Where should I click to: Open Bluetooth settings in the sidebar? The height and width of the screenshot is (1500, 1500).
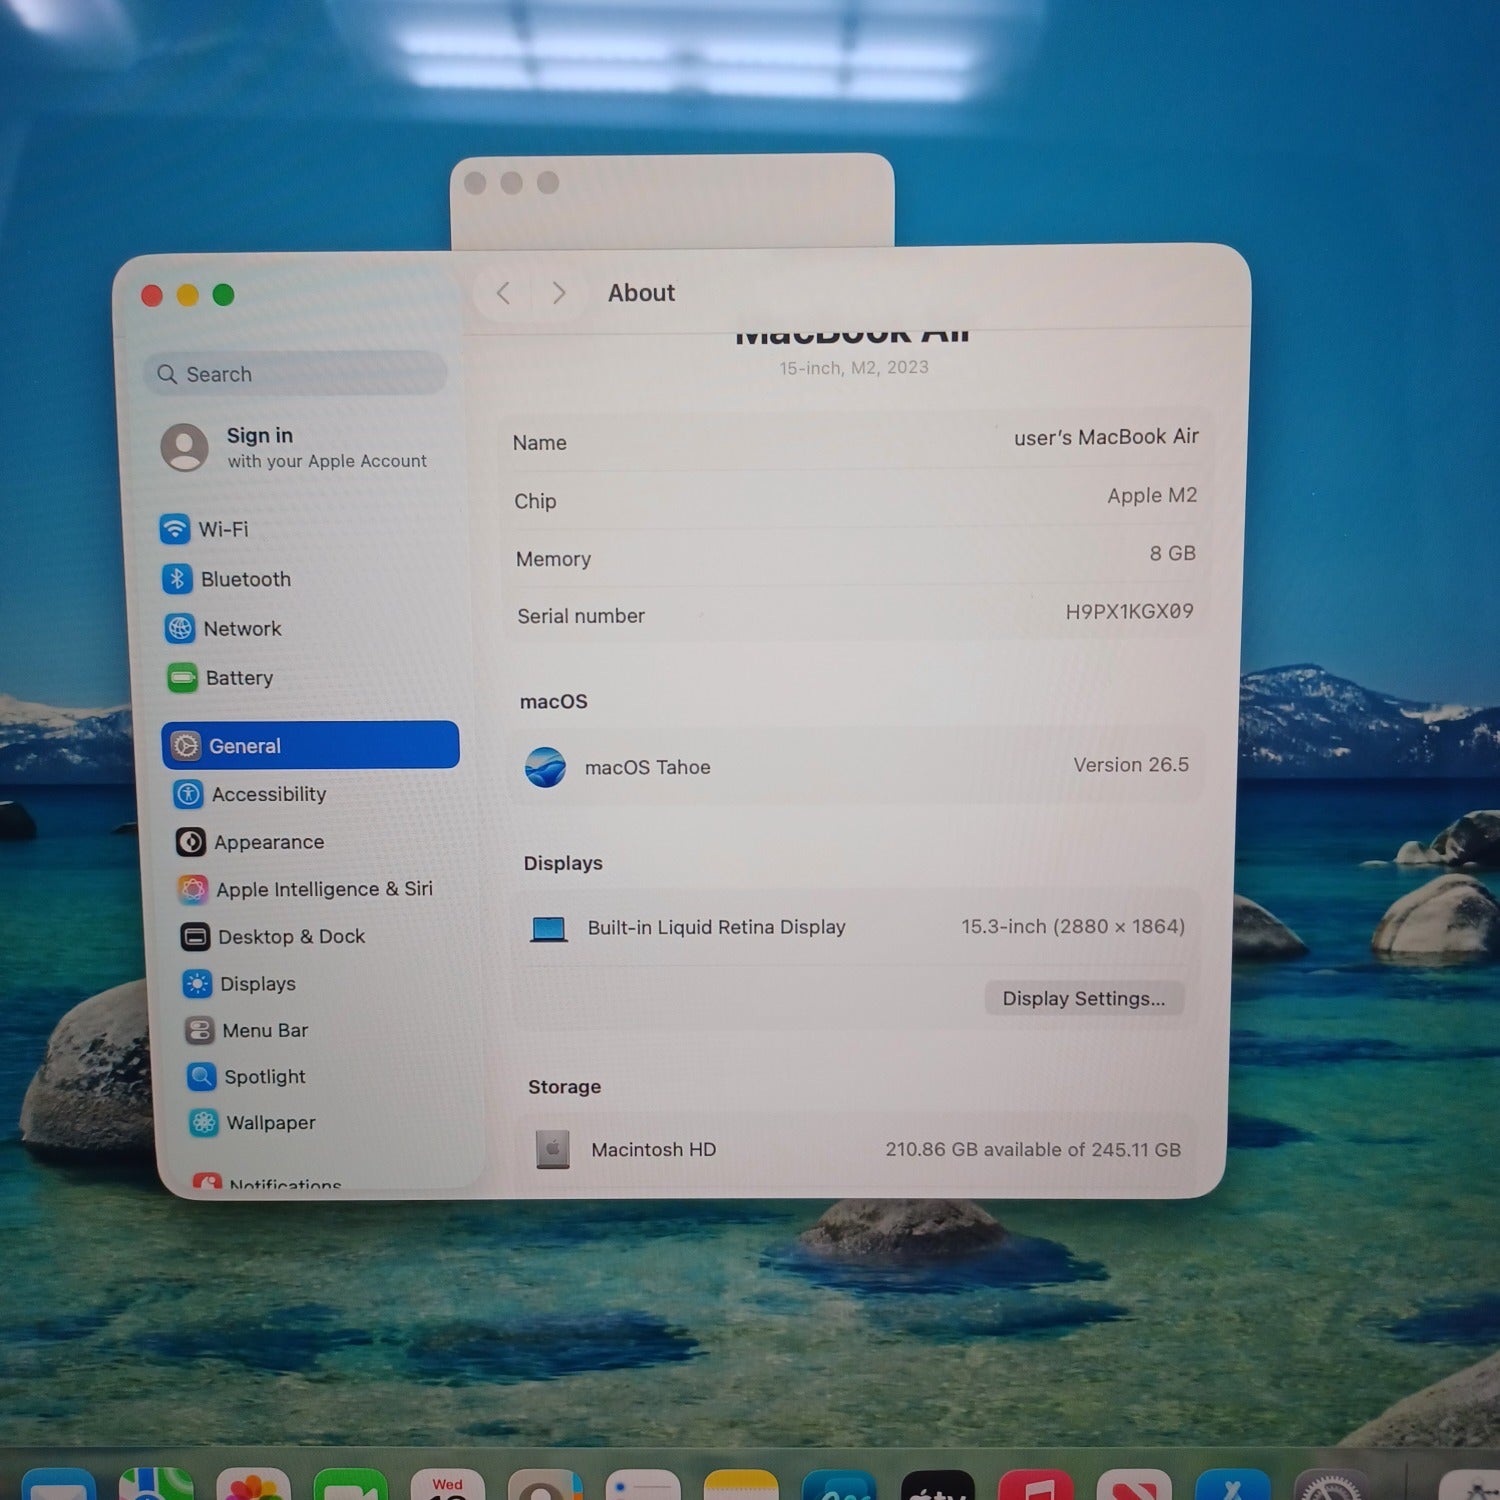[x=227, y=579]
